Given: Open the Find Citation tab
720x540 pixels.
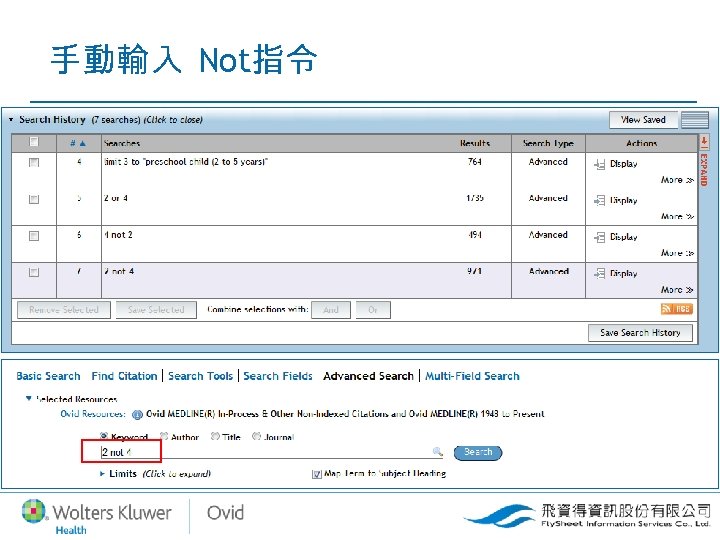Looking at the screenshot, I should click(x=124, y=376).
